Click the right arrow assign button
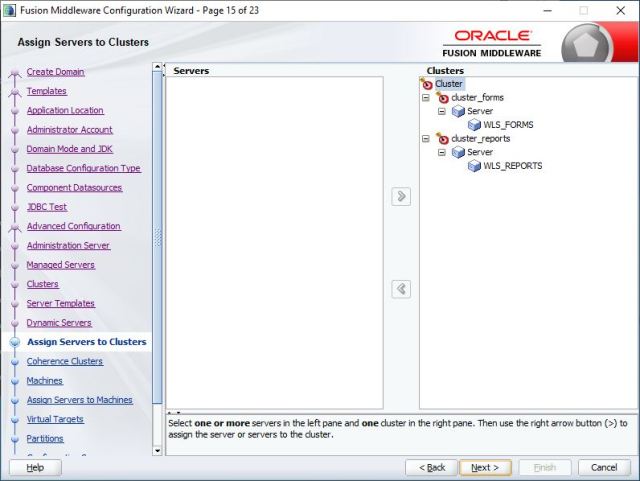Screen dimensions: 640x481 [x=401, y=196]
